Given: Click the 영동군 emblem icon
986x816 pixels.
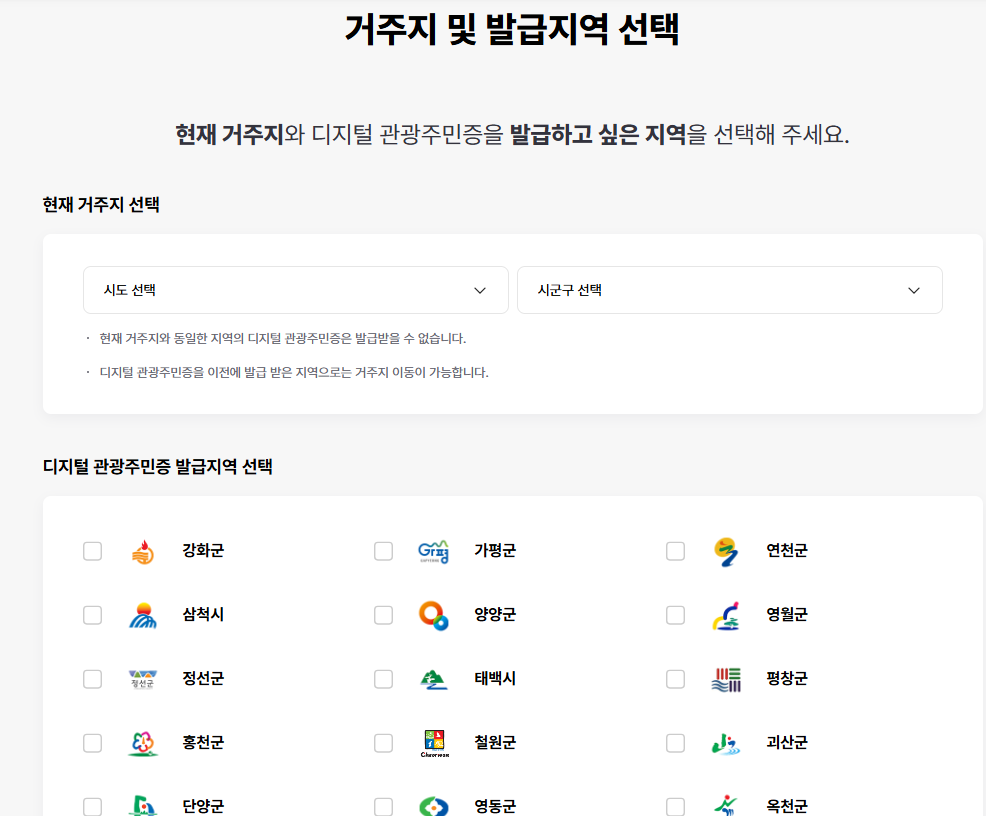Looking at the screenshot, I should (x=434, y=806).
